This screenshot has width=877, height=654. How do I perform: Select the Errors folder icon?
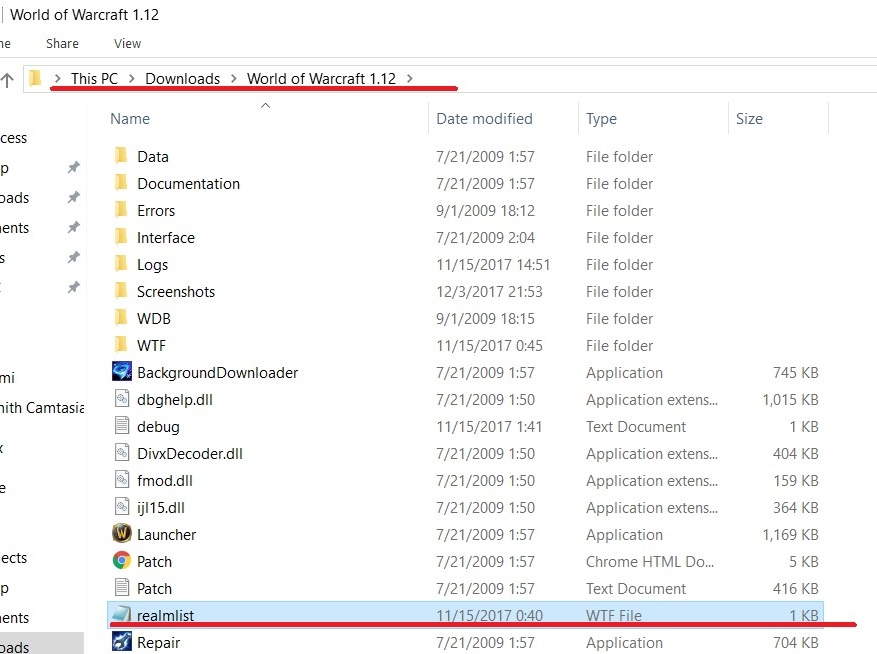[121, 210]
